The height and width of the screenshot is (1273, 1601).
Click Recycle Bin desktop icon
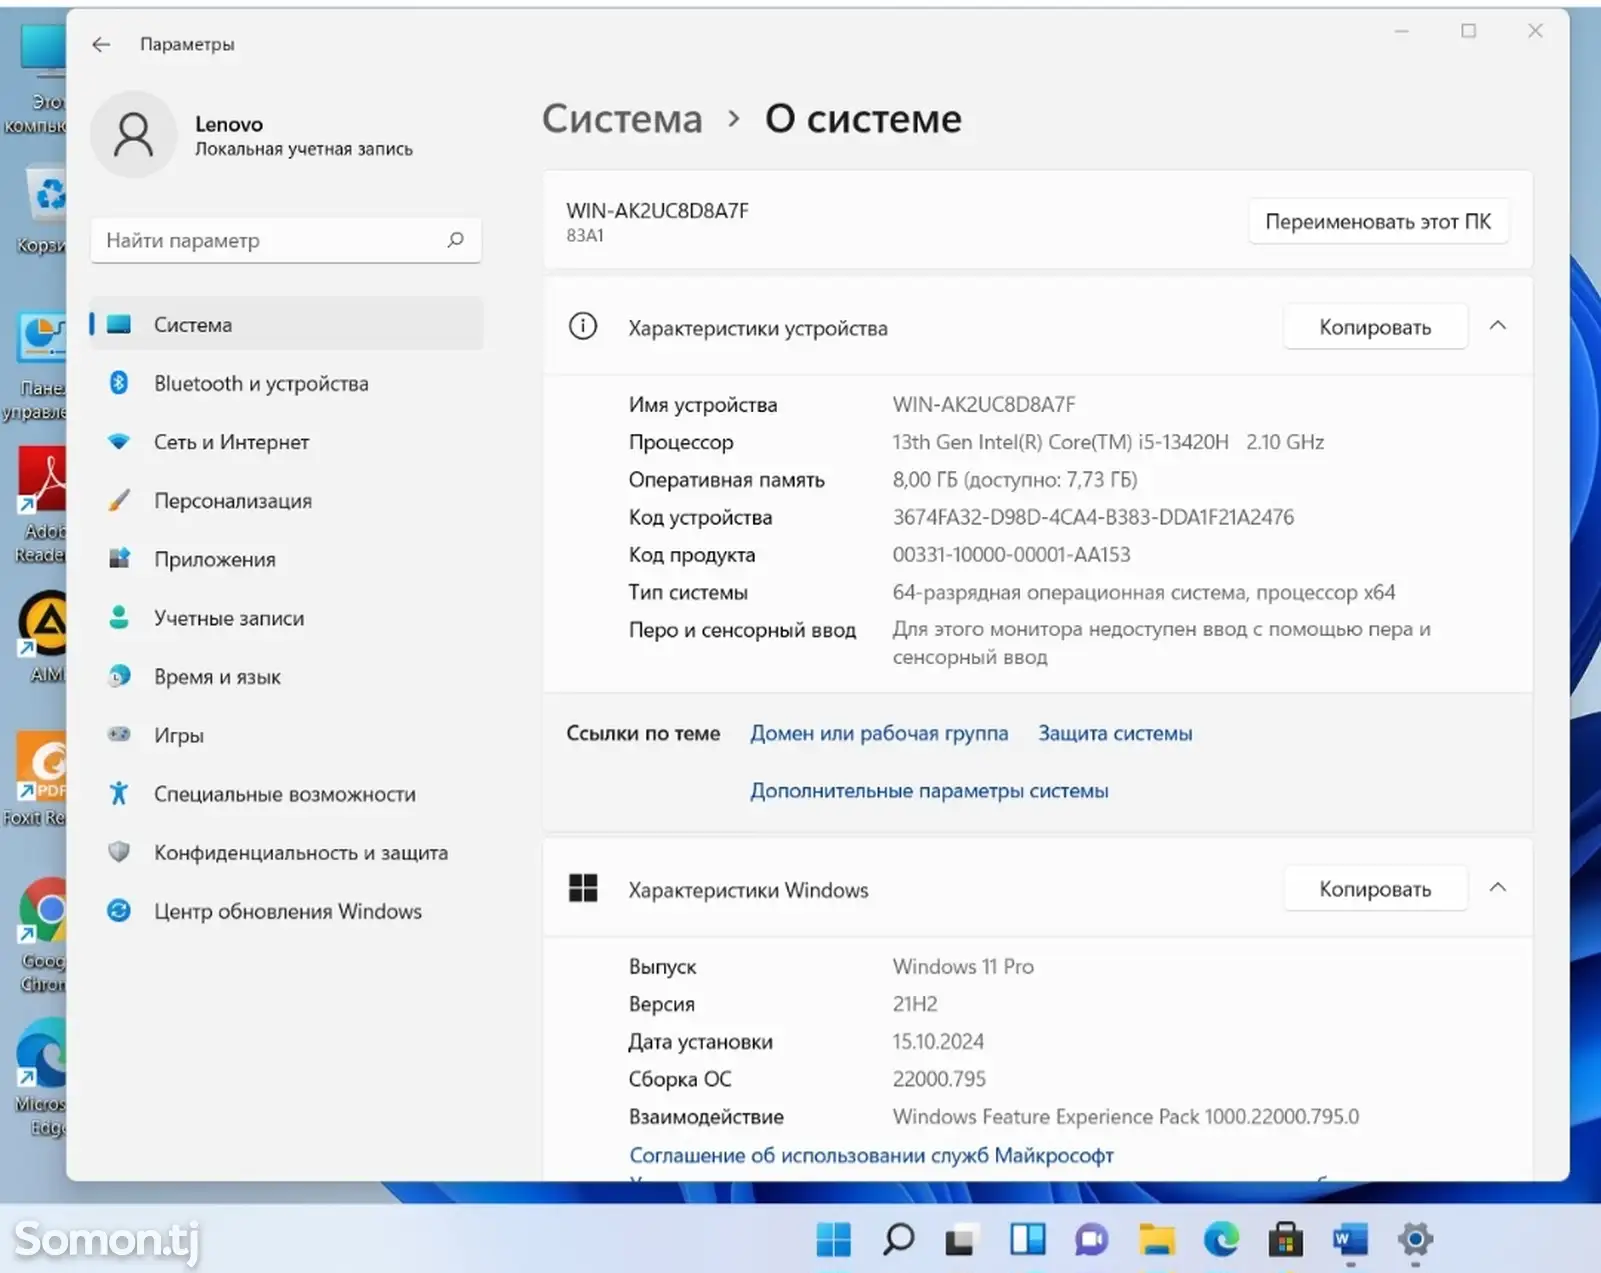43,210
